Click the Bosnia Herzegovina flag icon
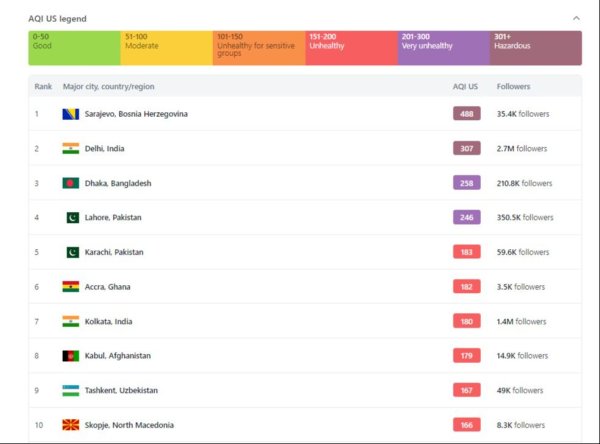 (x=71, y=114)
